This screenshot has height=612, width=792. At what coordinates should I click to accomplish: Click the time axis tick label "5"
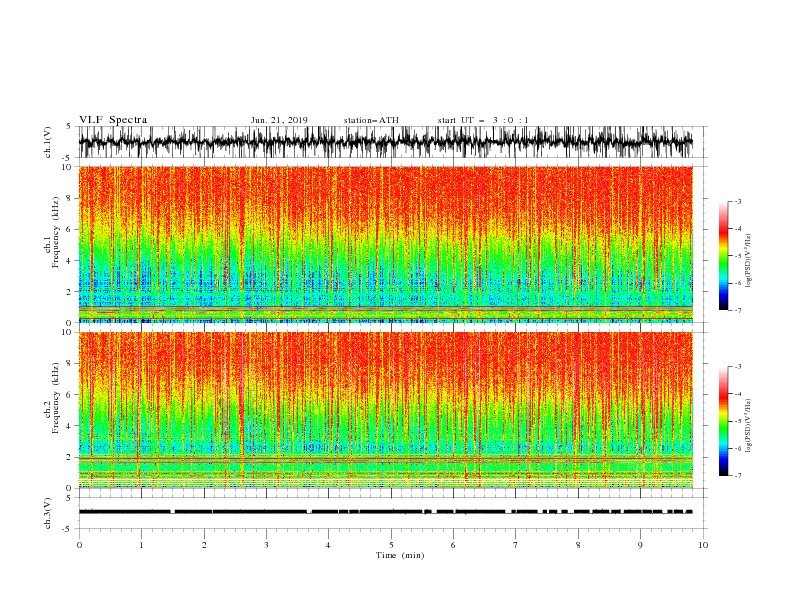(391, 545)
